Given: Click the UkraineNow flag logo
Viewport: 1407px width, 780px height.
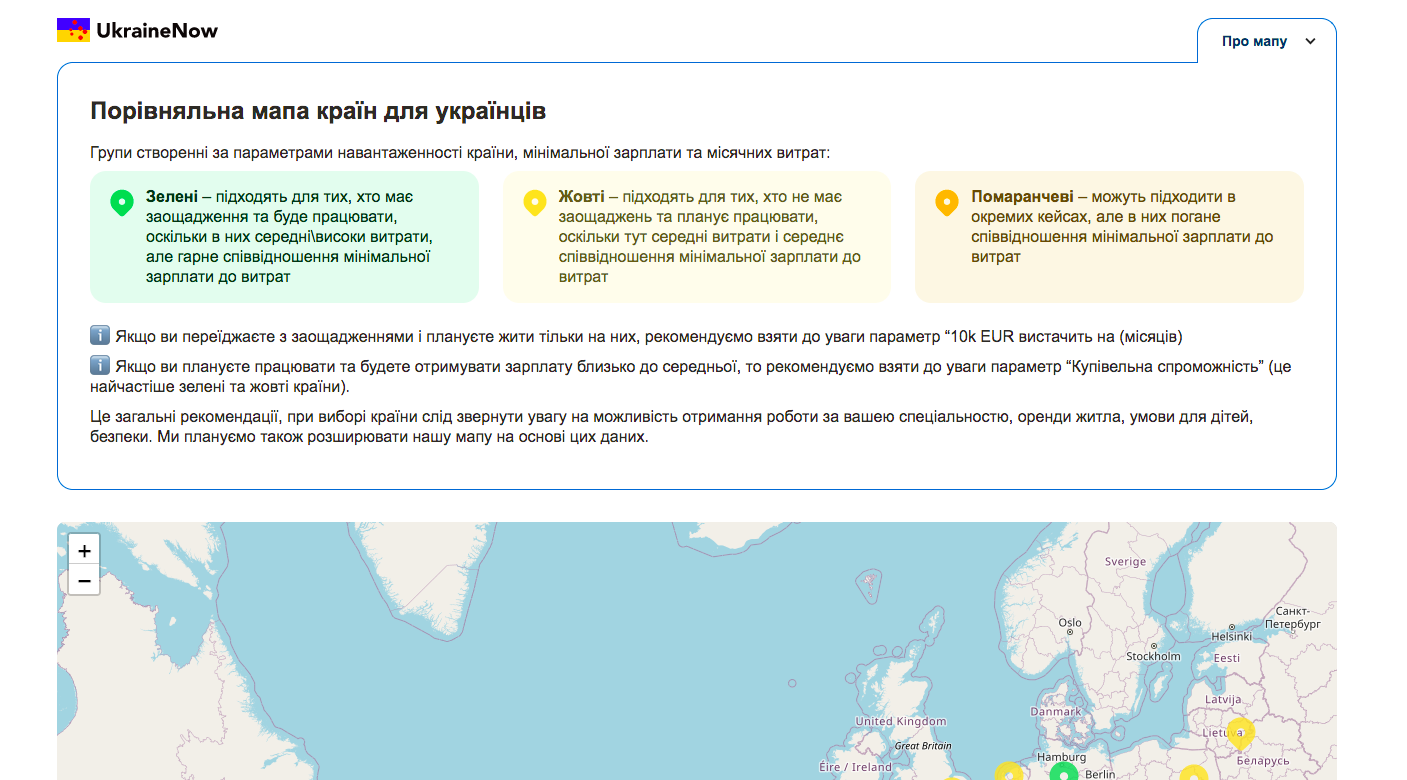Looking at the screenshot, I should (72, 29).
